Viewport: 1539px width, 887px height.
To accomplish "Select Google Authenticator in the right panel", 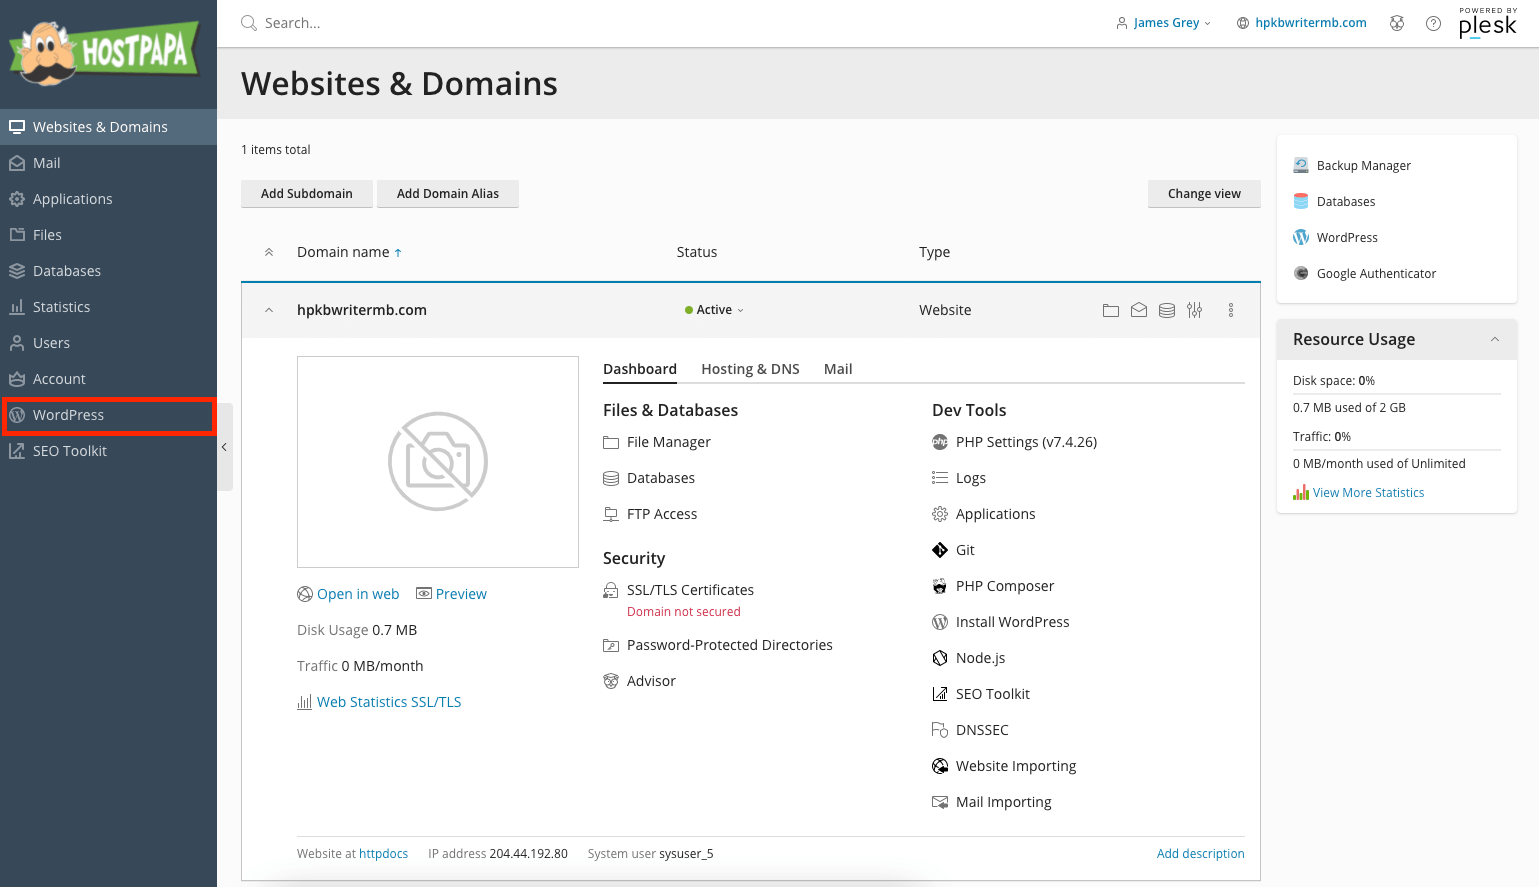I will coord(1375,273).
